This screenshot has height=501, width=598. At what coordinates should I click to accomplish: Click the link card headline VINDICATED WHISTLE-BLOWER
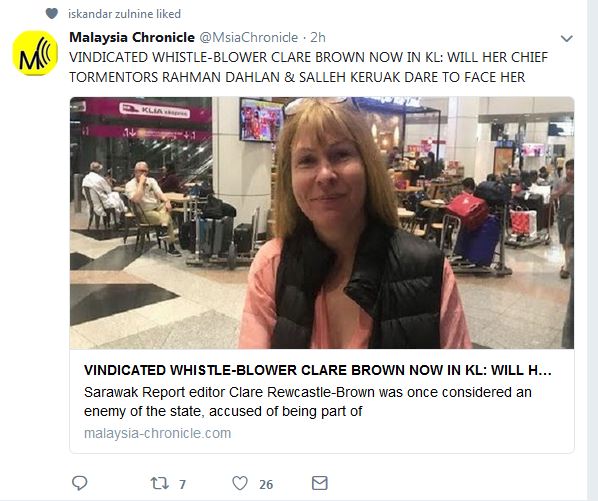318,370
